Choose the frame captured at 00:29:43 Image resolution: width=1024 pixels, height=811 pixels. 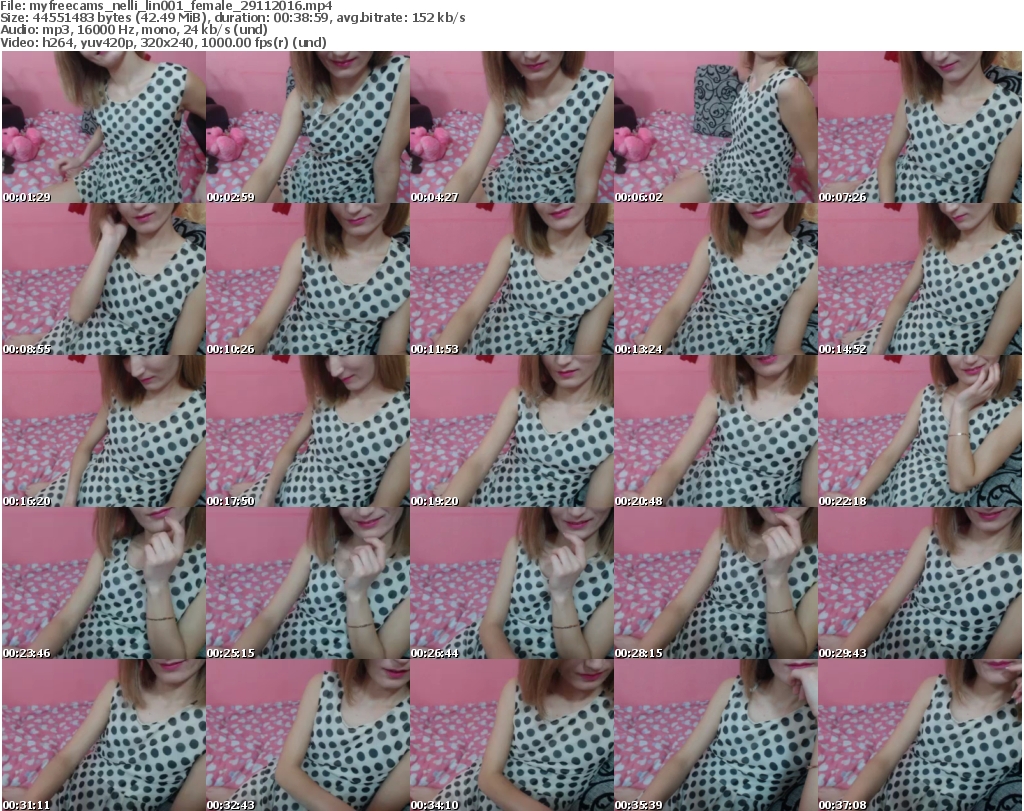[920, 583]
